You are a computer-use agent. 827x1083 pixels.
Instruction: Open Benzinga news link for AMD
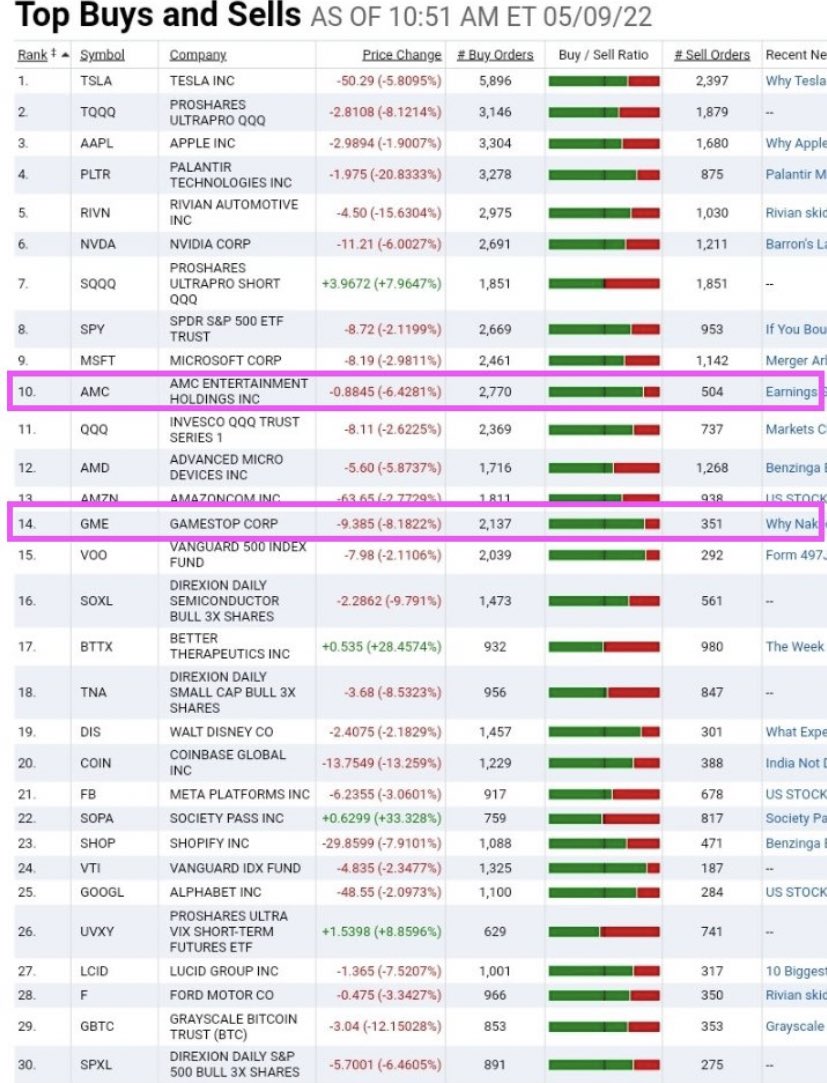796,468
